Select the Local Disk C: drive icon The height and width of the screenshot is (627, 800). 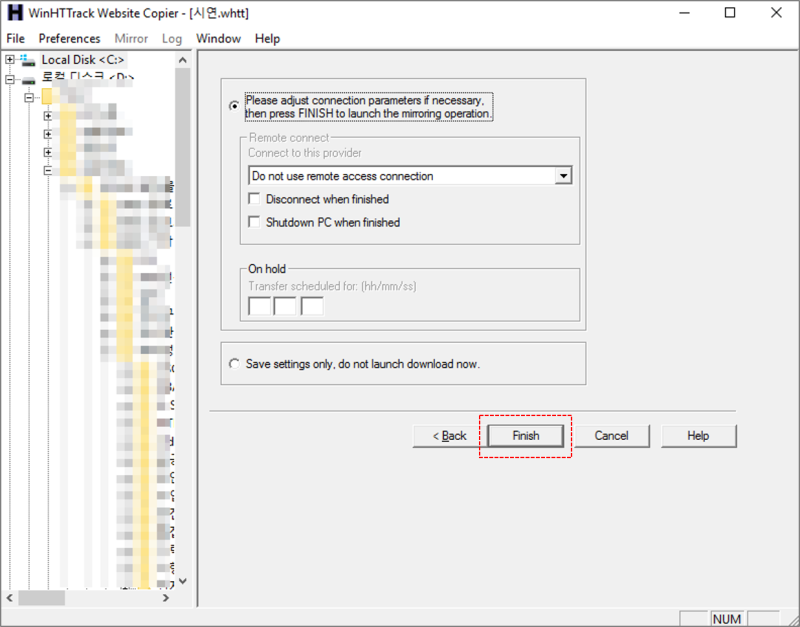[x=28, y=60]
